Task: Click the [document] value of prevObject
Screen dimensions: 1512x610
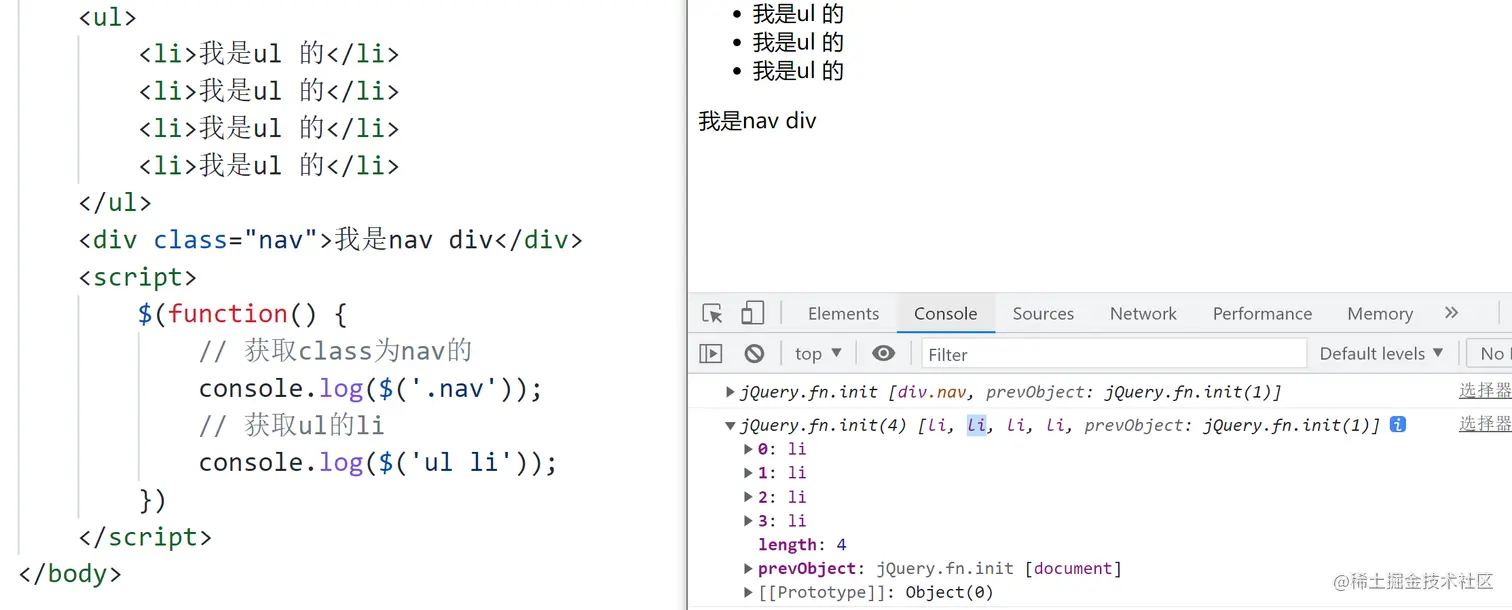Action: tap(1073, 568)
